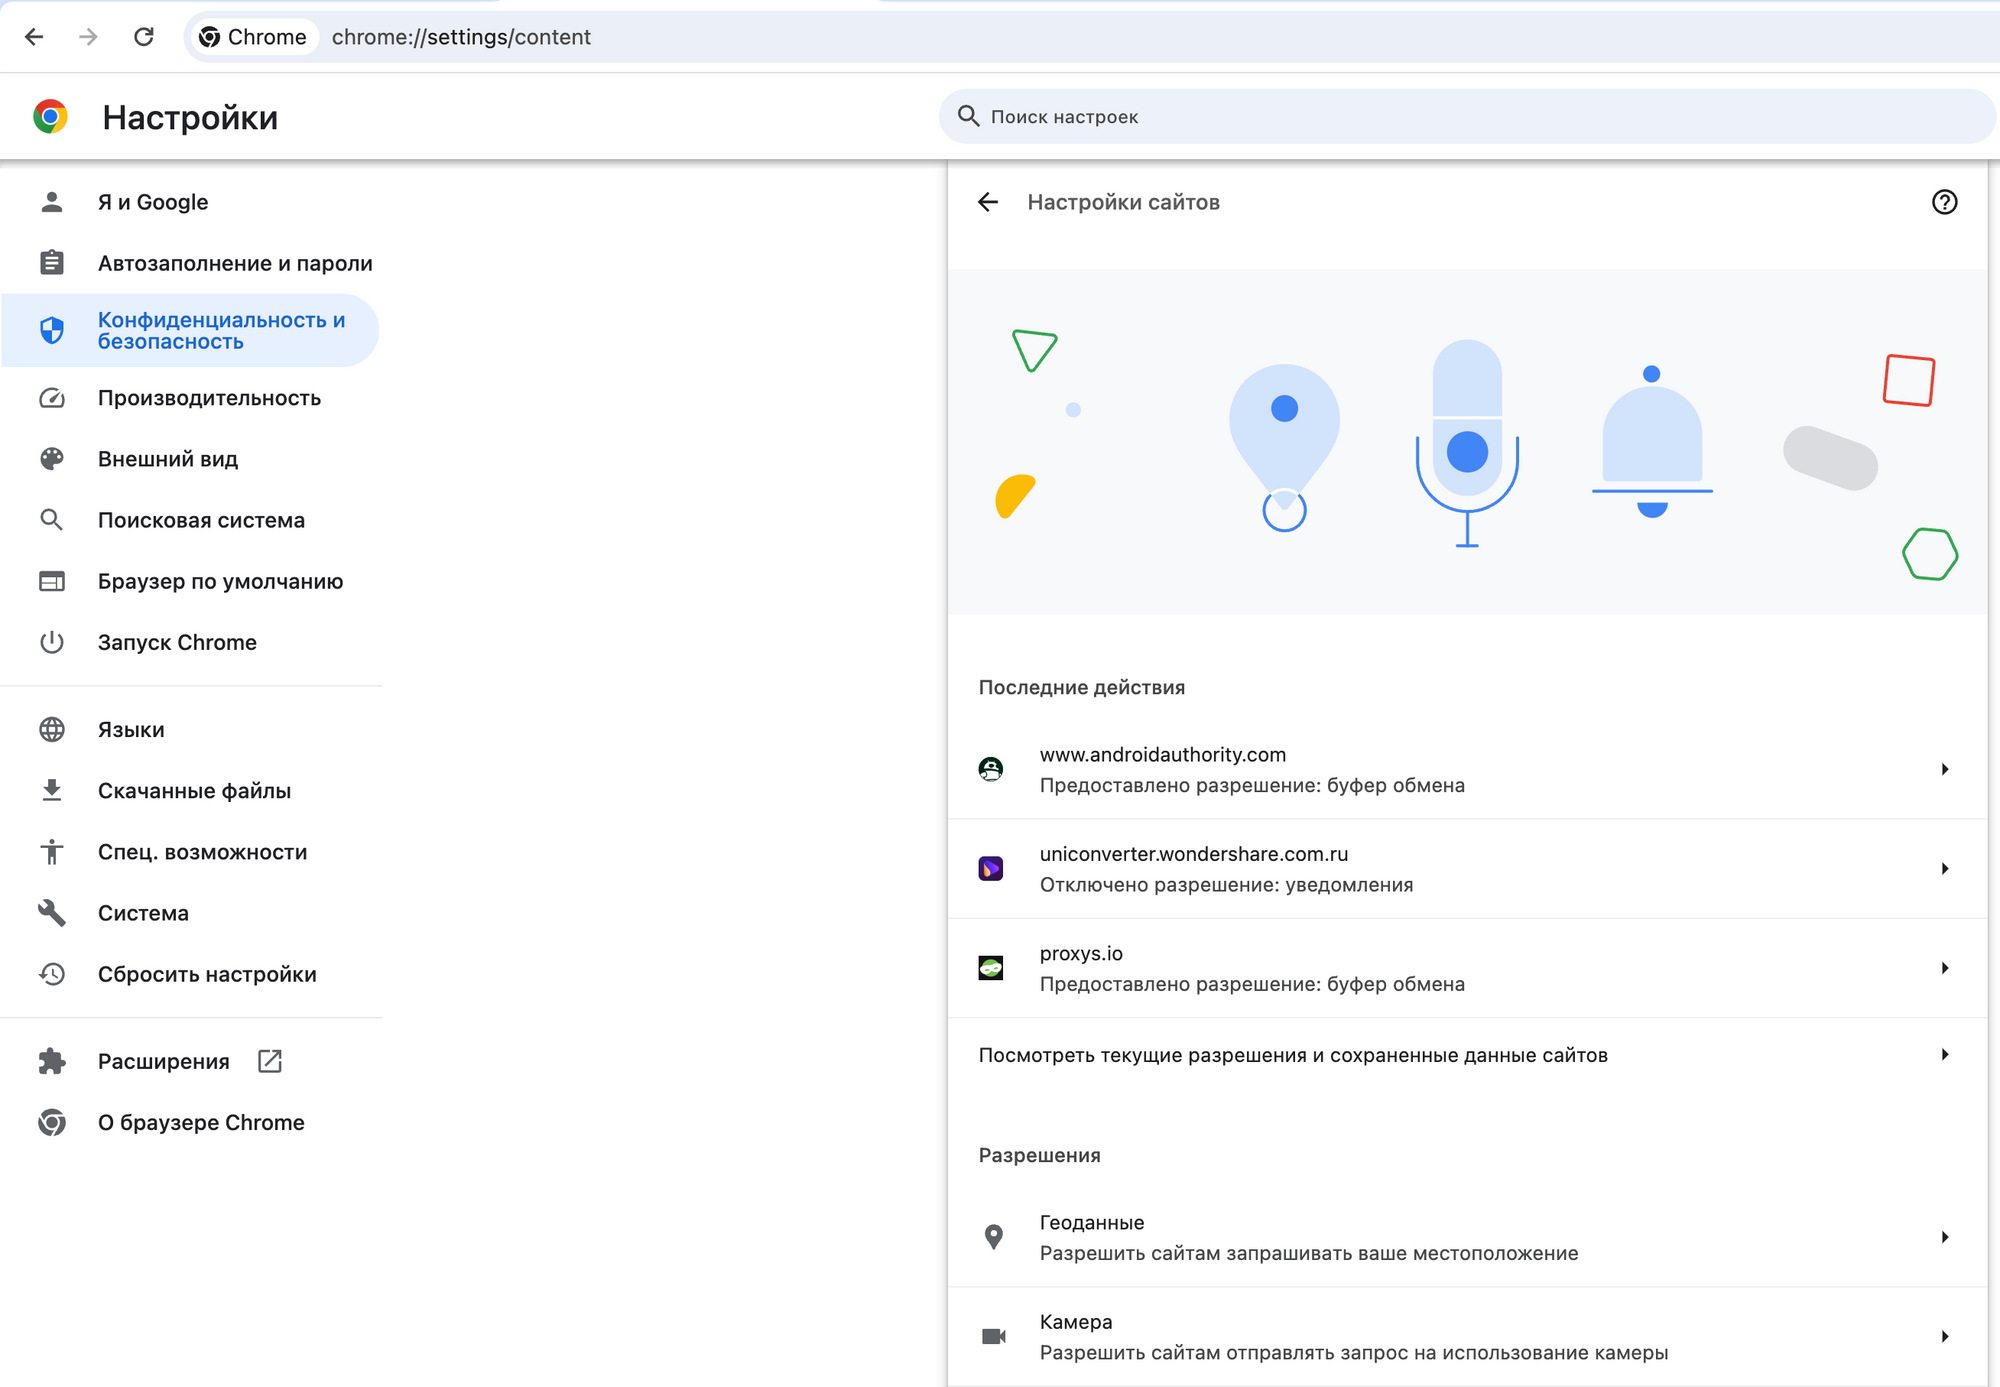The image size is (2000, 1387).
Task: Click the androidauthority.com site favicon
Action: (x=991, y=769)
